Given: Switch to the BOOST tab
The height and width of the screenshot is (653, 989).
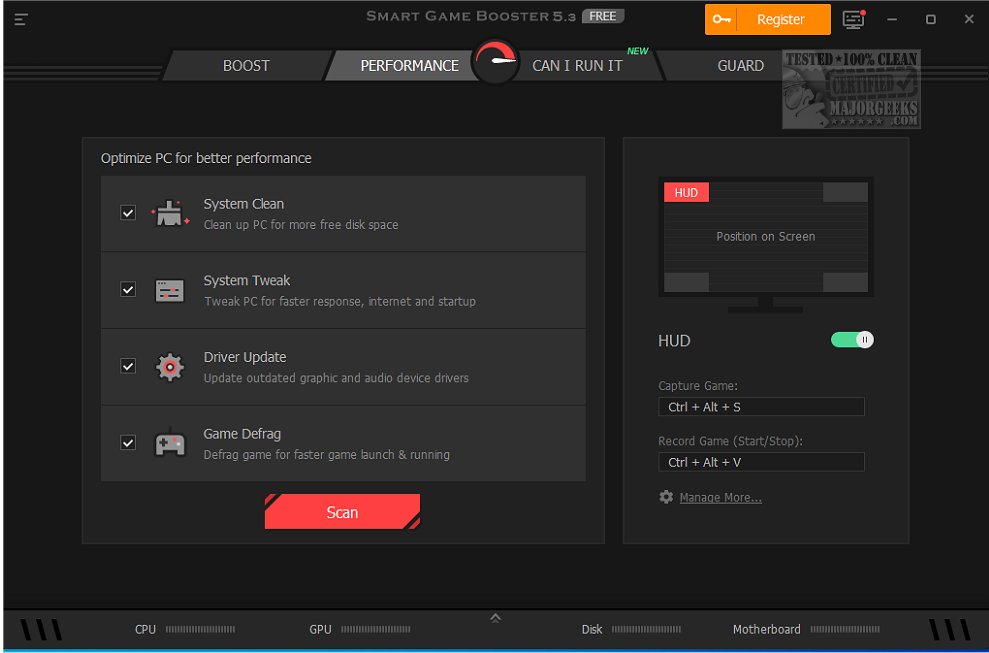Looking at the screenshot, I should 246,66.
